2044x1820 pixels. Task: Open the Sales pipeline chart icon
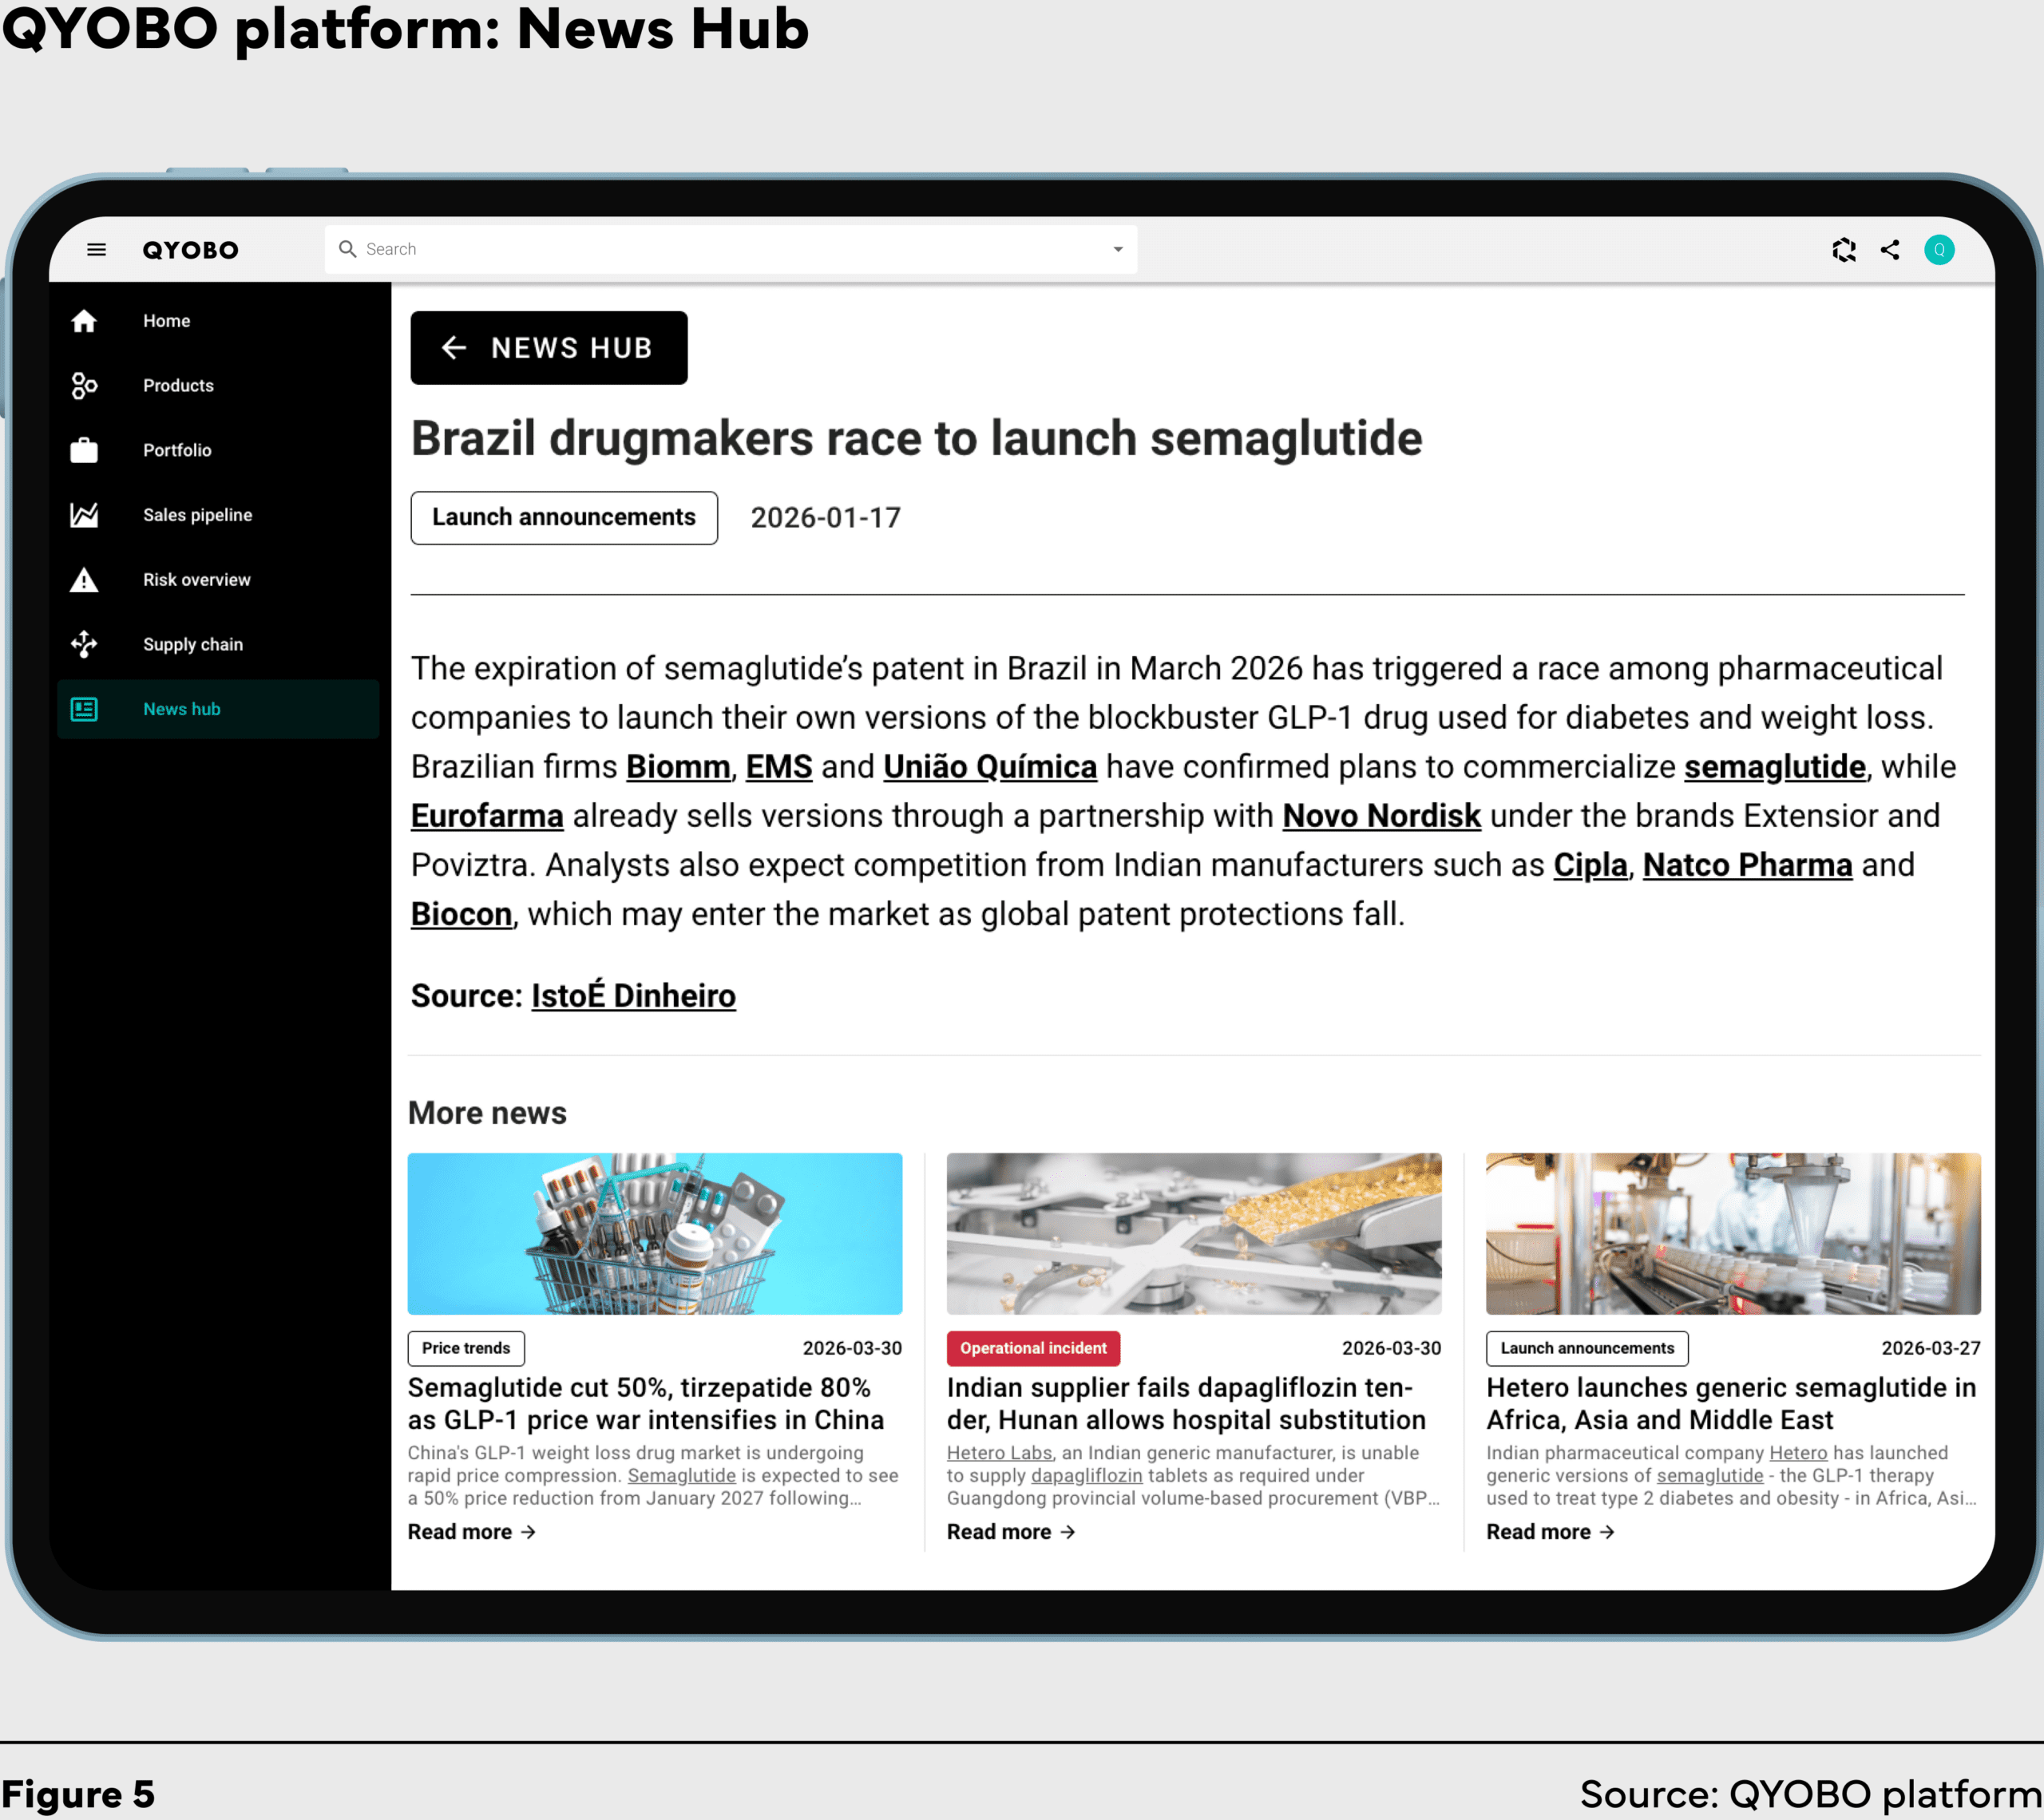[x=84, y=515]
